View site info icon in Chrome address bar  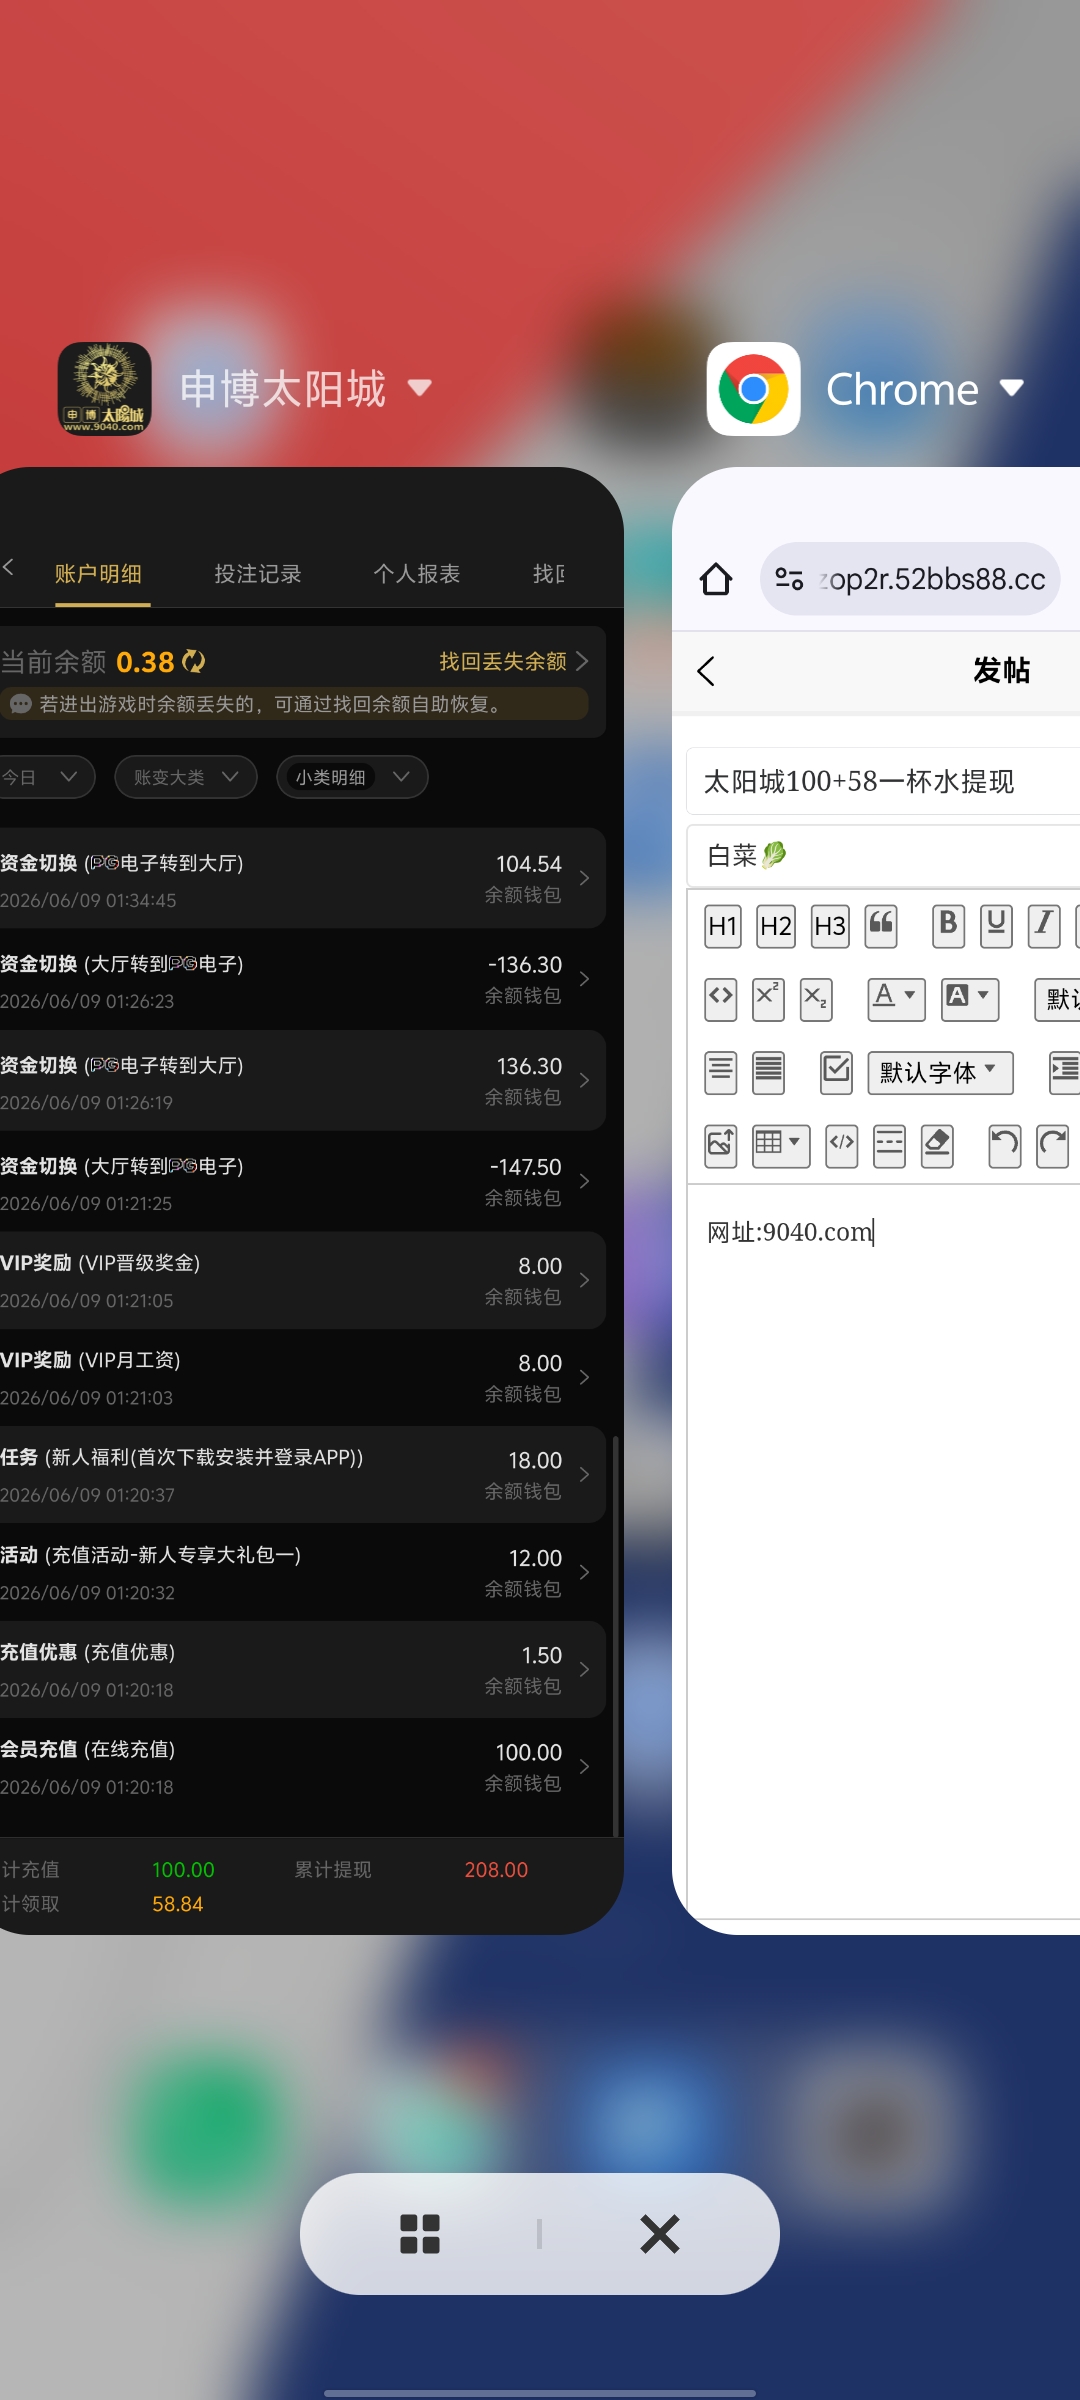pos(789,579)
